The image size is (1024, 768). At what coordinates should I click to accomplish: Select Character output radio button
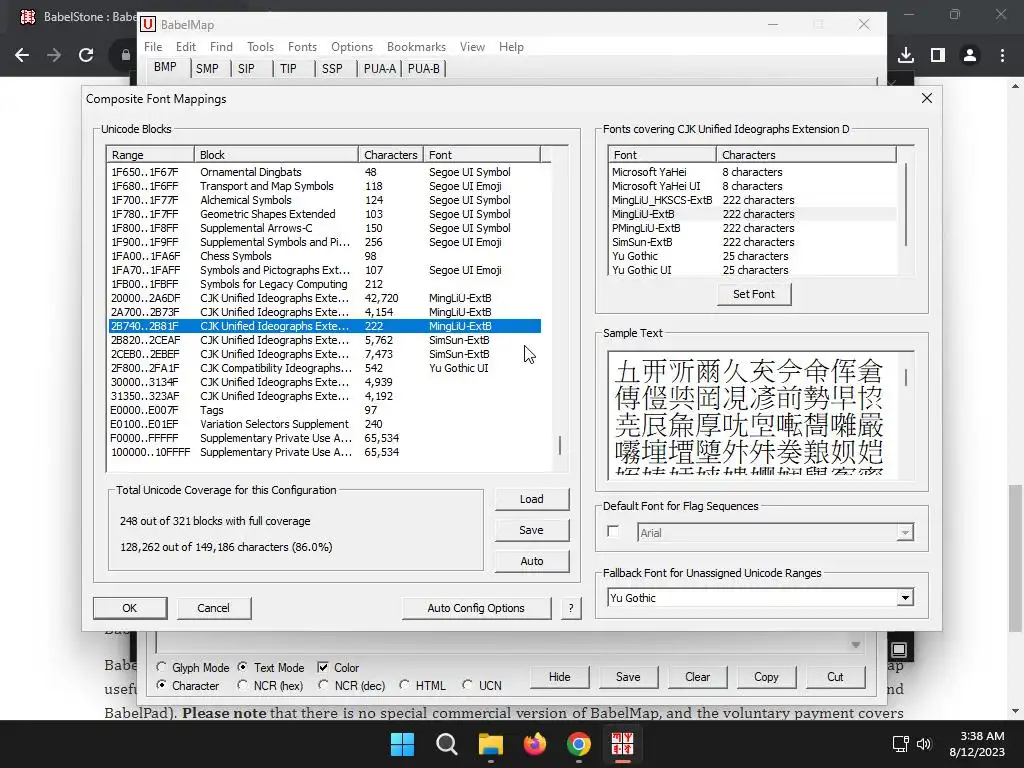(161, 686)
